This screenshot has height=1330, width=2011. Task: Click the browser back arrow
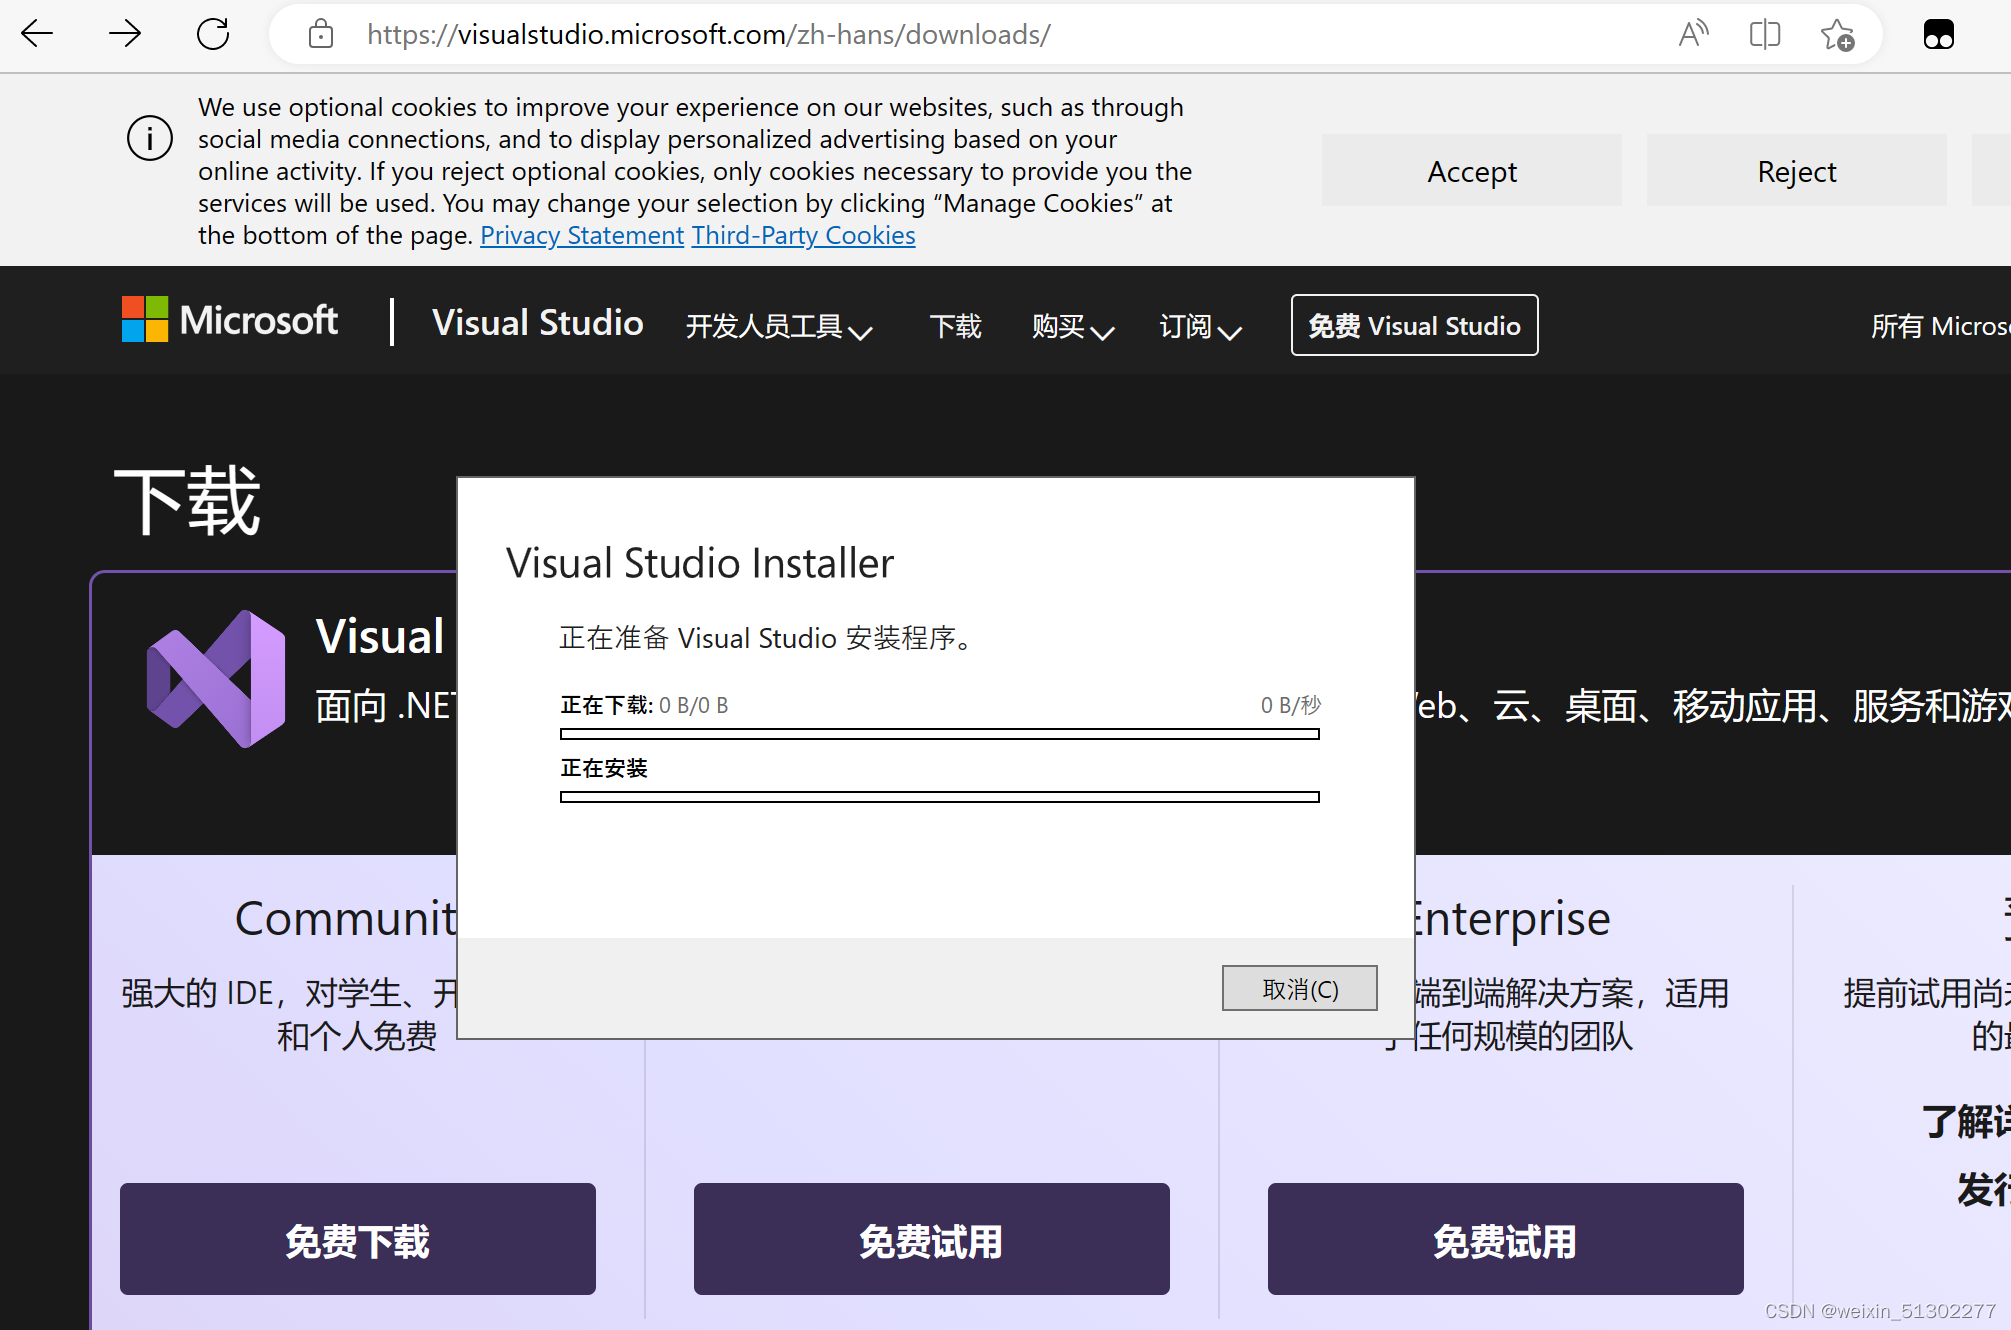tap(37, 33)
